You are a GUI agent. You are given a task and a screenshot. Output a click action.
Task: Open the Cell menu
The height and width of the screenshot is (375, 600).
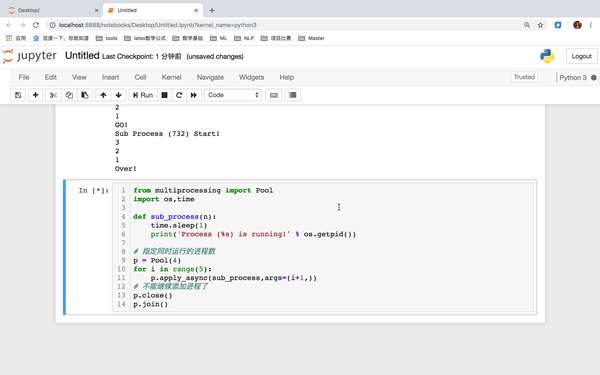140,77
